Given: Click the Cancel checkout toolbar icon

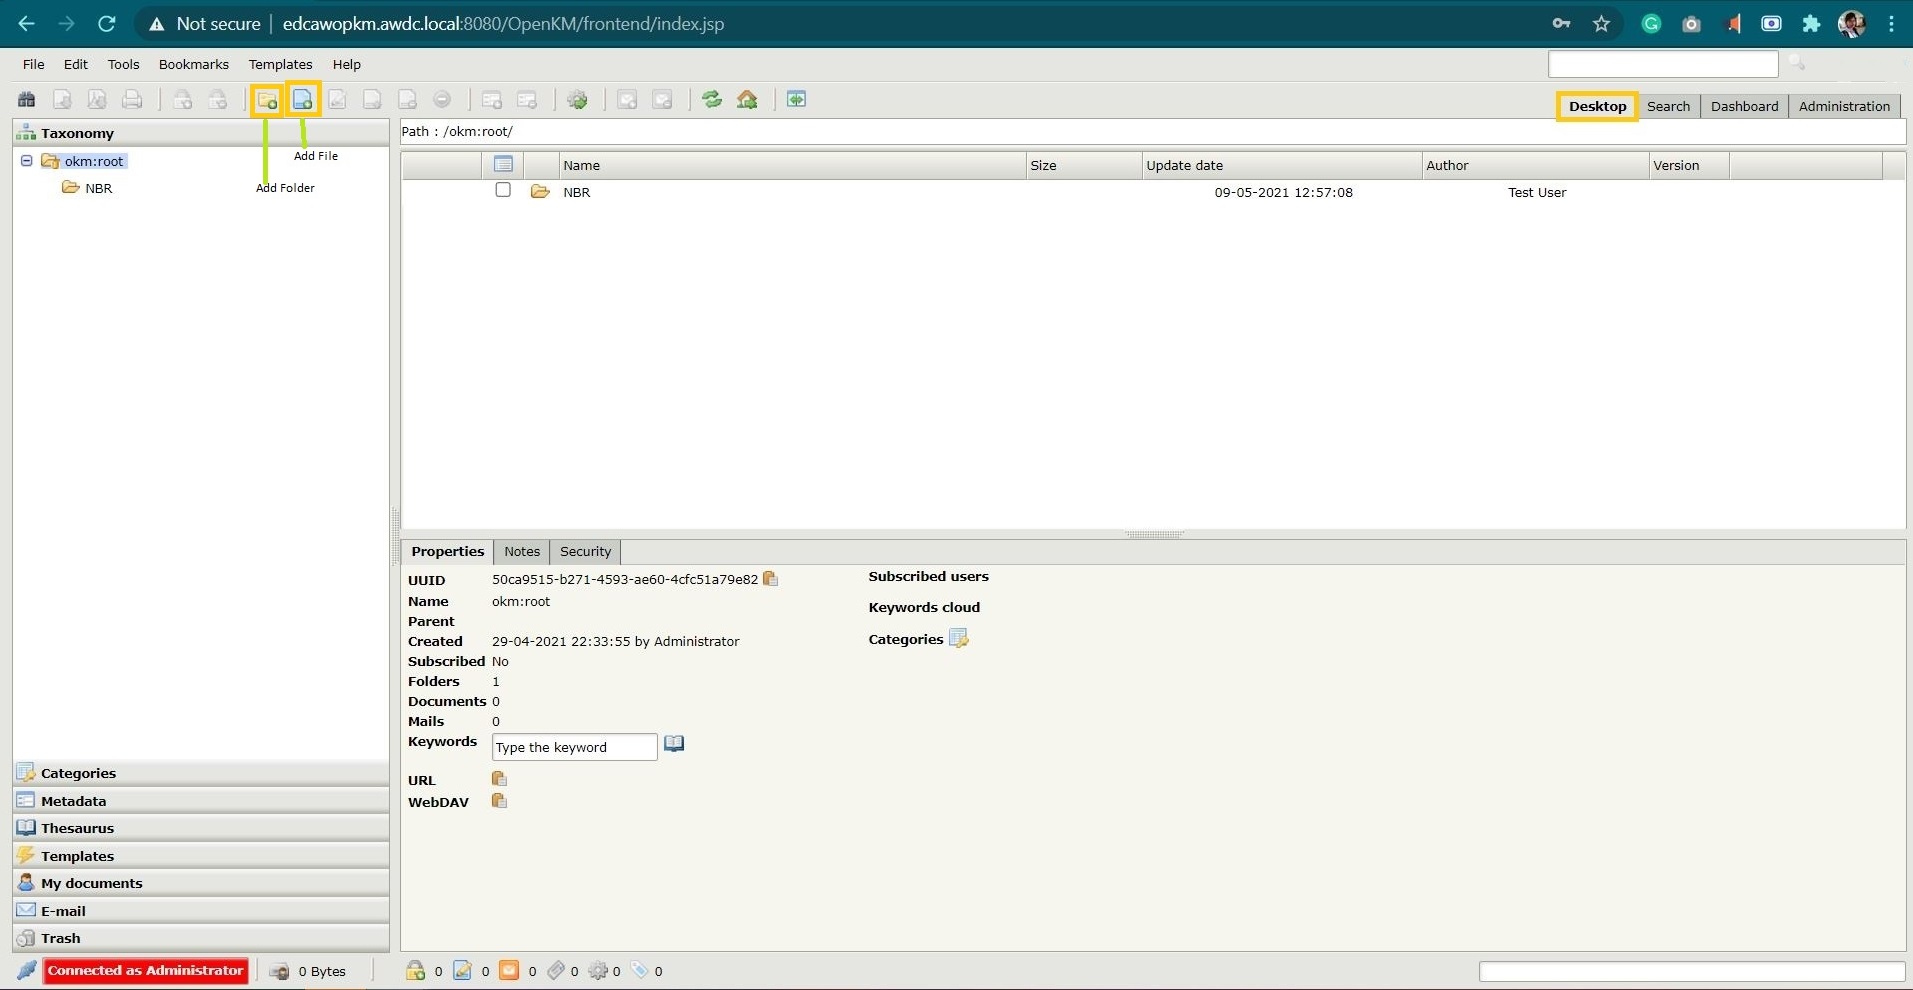Looking at the screenshot, I should point(407,99).
